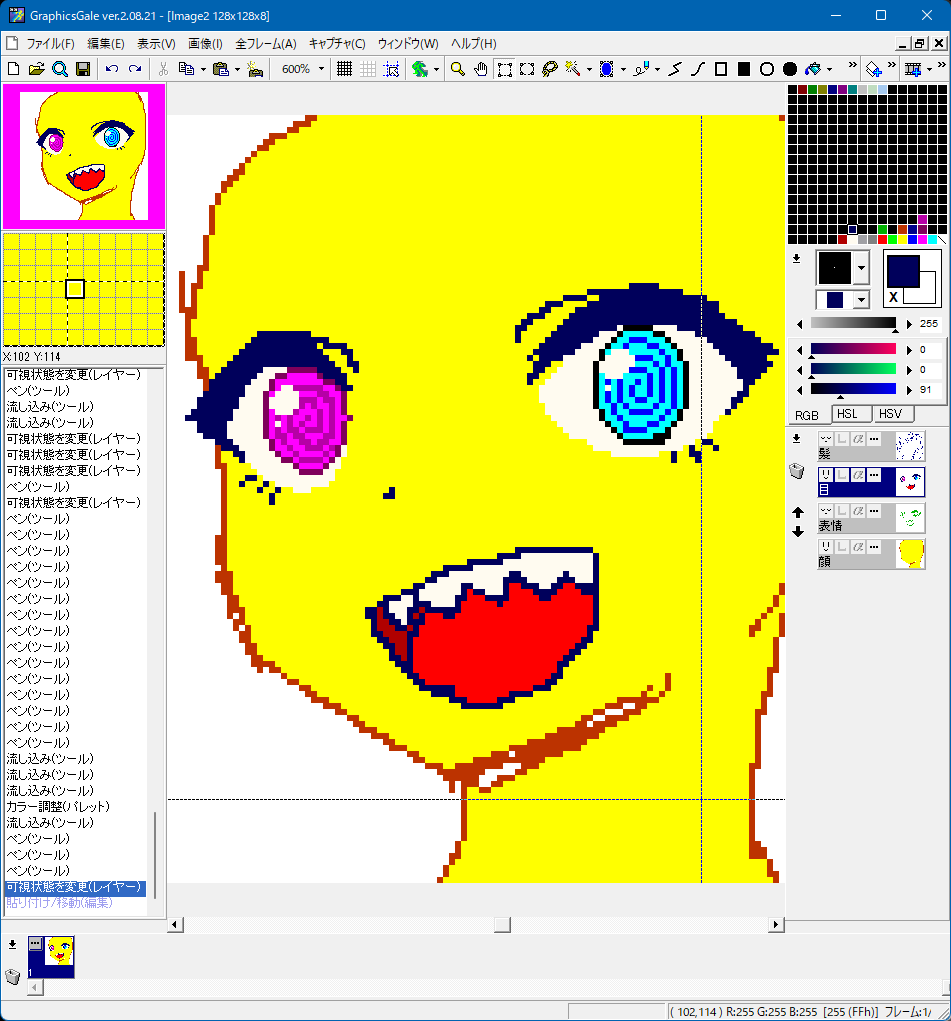Toggle the pixel grid display icon
The width and height of the screenshot is (951, 1021).
click(x=344, y=69)
